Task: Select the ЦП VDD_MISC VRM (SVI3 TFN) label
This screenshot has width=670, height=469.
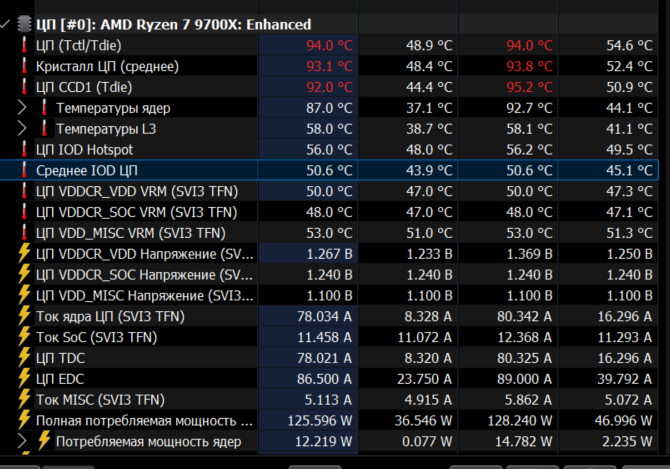Action: coord(131,233)
